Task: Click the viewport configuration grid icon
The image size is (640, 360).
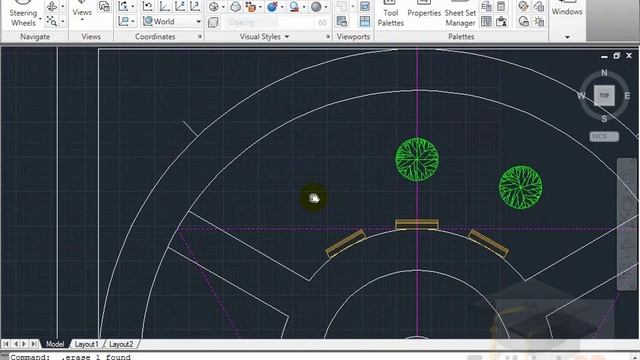Action: [x=365, y=21]
